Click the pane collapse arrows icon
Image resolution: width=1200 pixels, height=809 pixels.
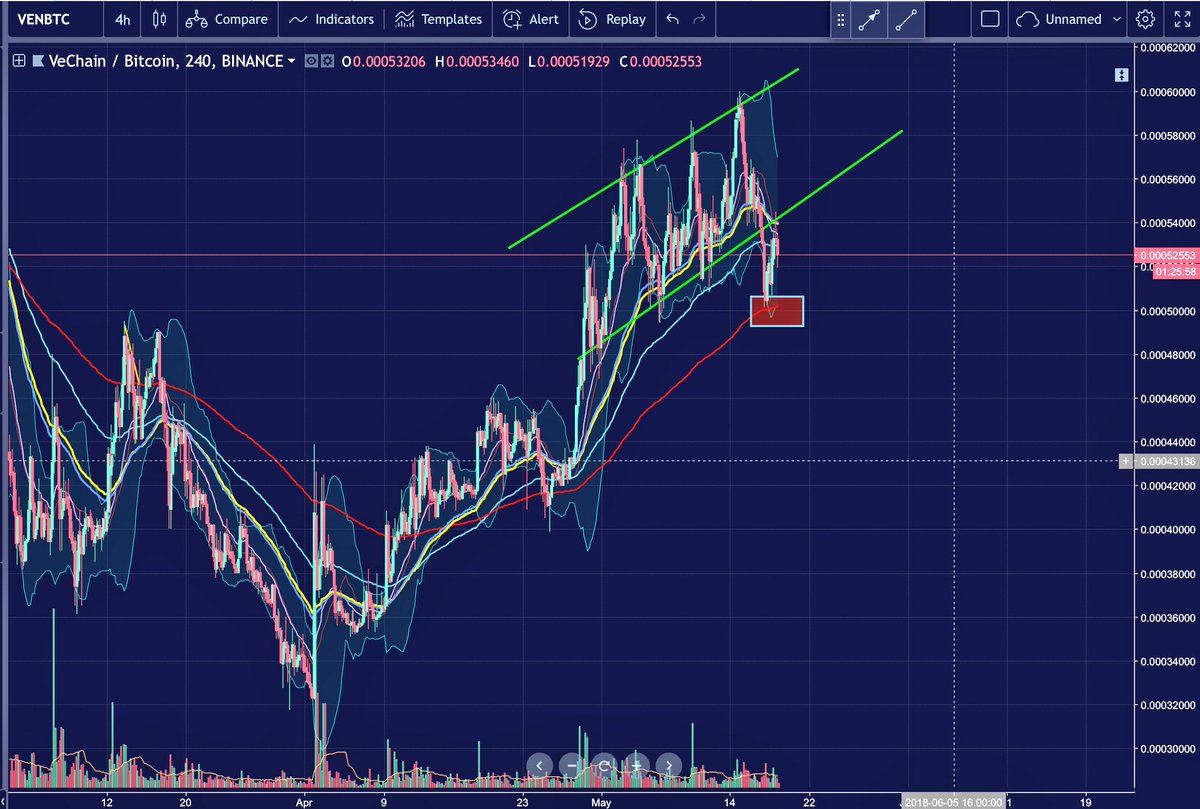[1121, 75]
